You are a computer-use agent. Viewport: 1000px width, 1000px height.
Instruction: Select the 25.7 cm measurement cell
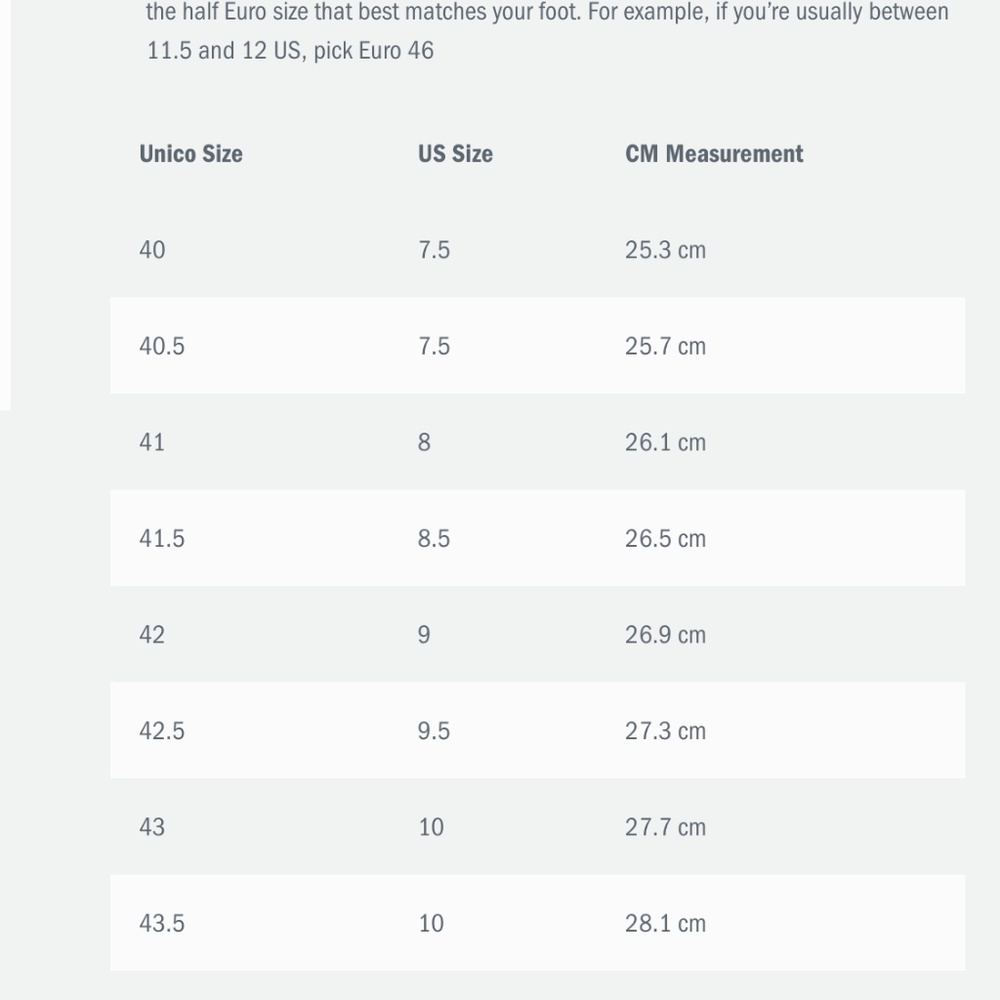665,346
